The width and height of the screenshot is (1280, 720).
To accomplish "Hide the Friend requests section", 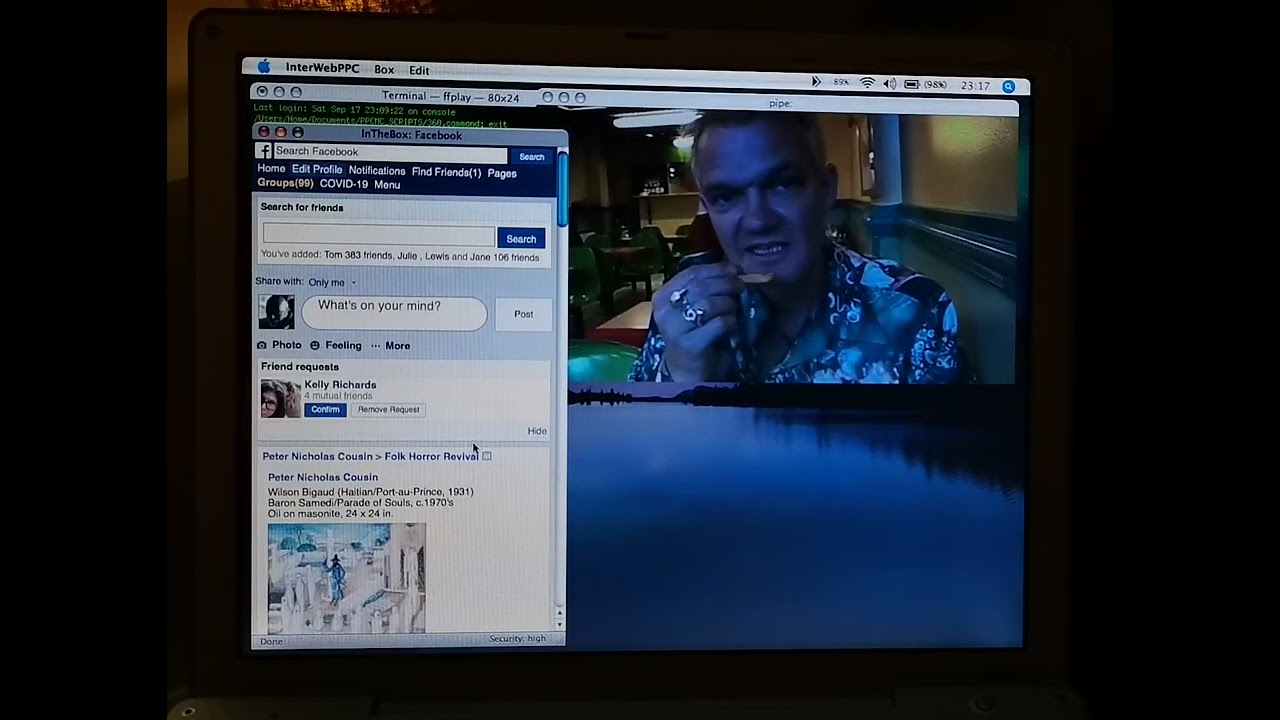I will point(537,431).
